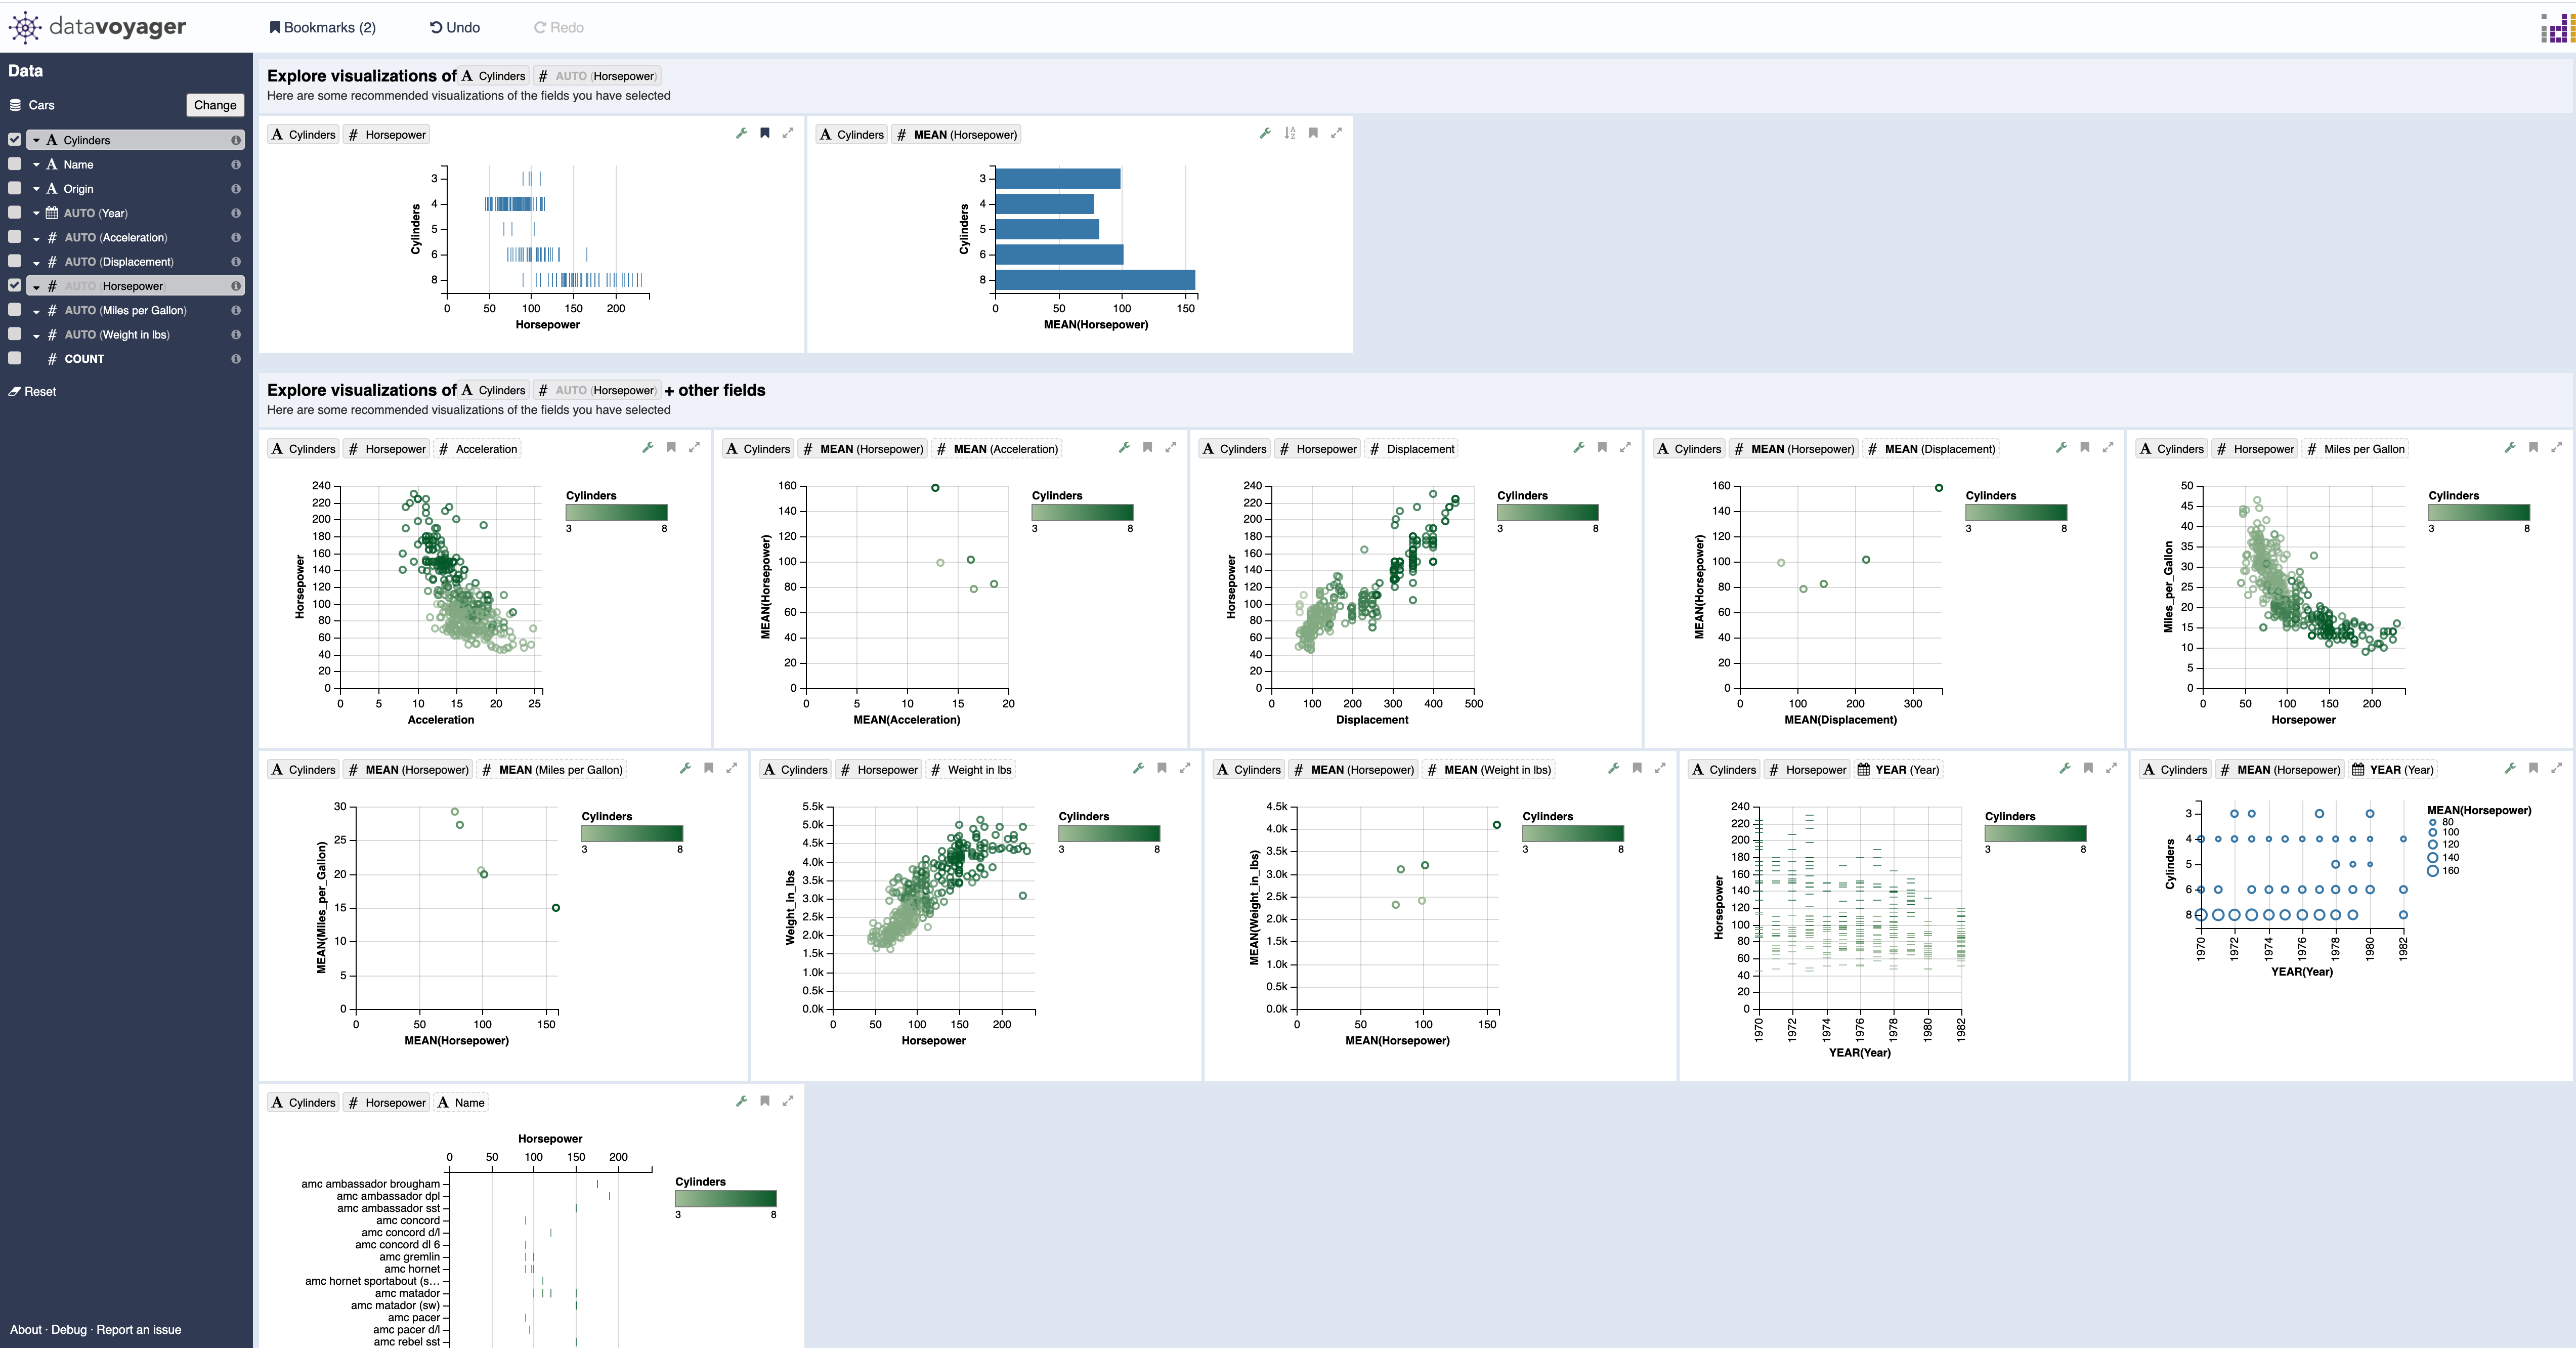Click the colored grid icon in the top right corner

[x=2555, y=27]
